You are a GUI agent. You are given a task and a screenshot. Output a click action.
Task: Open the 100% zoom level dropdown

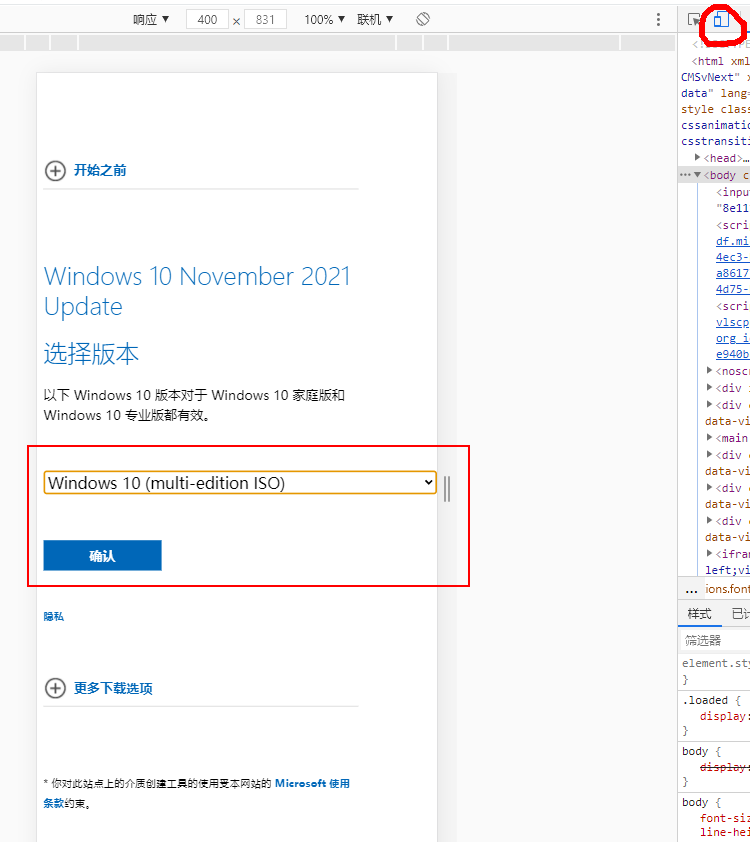324,20
